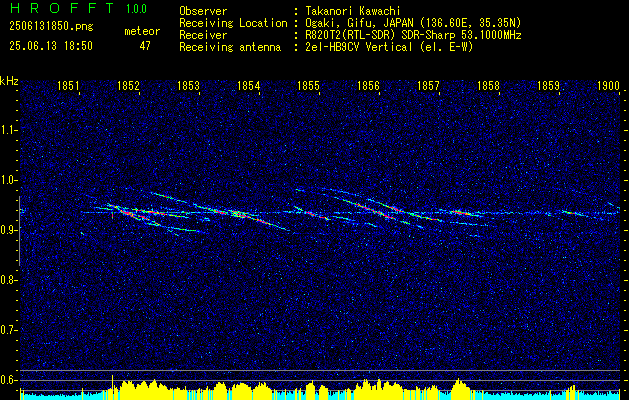Click the date stamp 25.06.13 18:50
This screenshot has width=629, height=400.
(x=51, y=46)
